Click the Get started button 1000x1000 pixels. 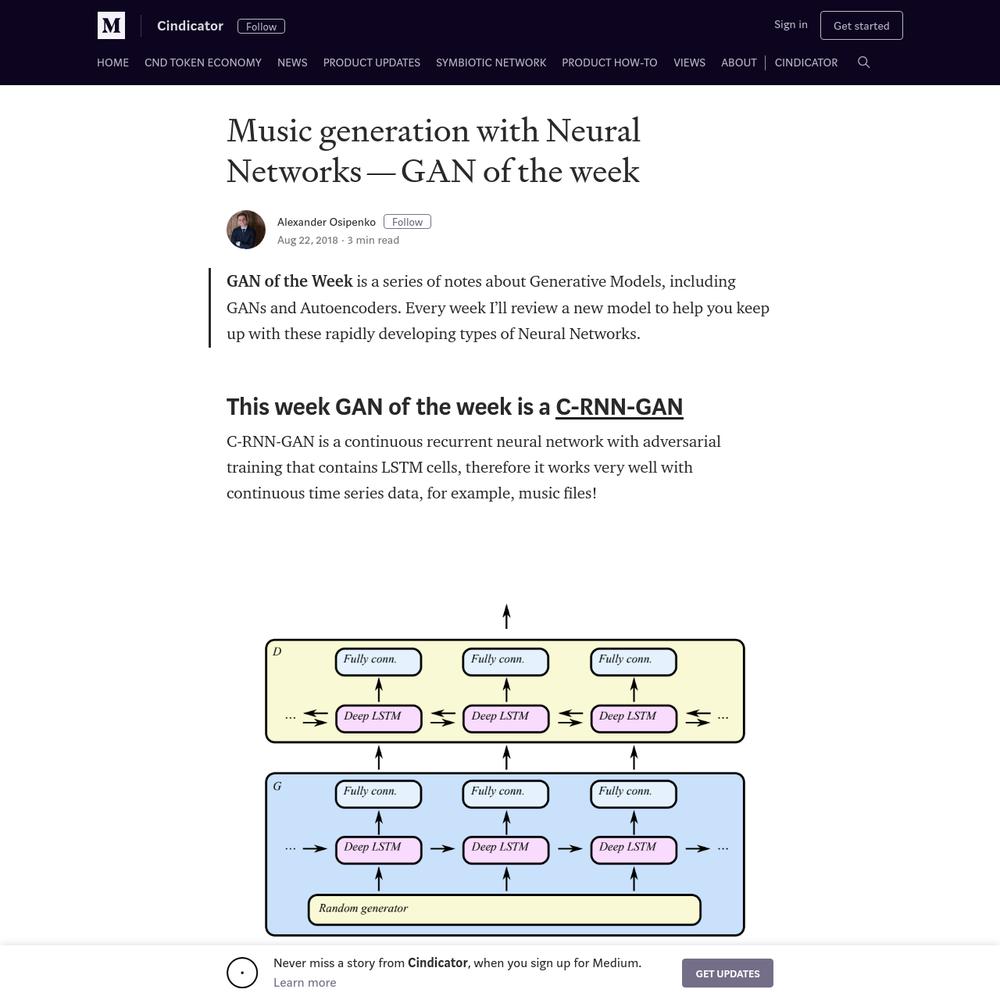point(861,26)
